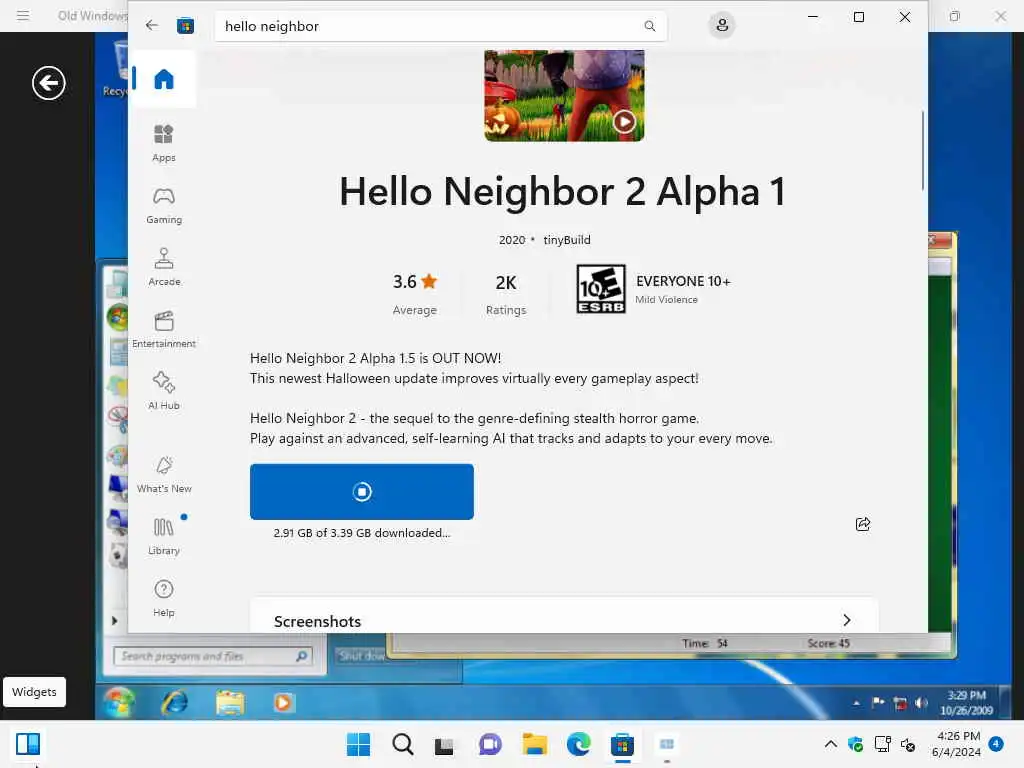
Task: Share Hello Neighbor 2 Alpha 1
Action: click(863, 524)
